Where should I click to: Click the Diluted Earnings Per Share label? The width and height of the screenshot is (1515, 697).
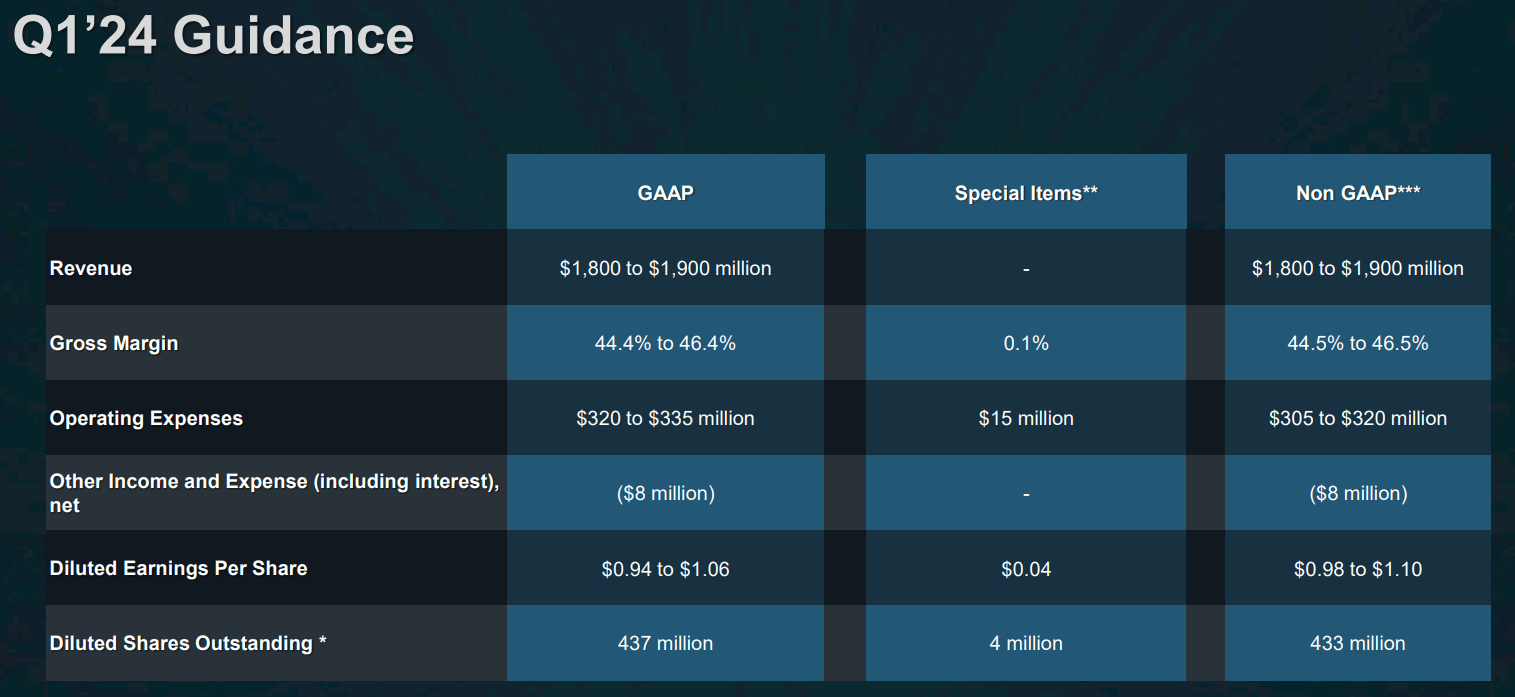(x=178, y=568)
